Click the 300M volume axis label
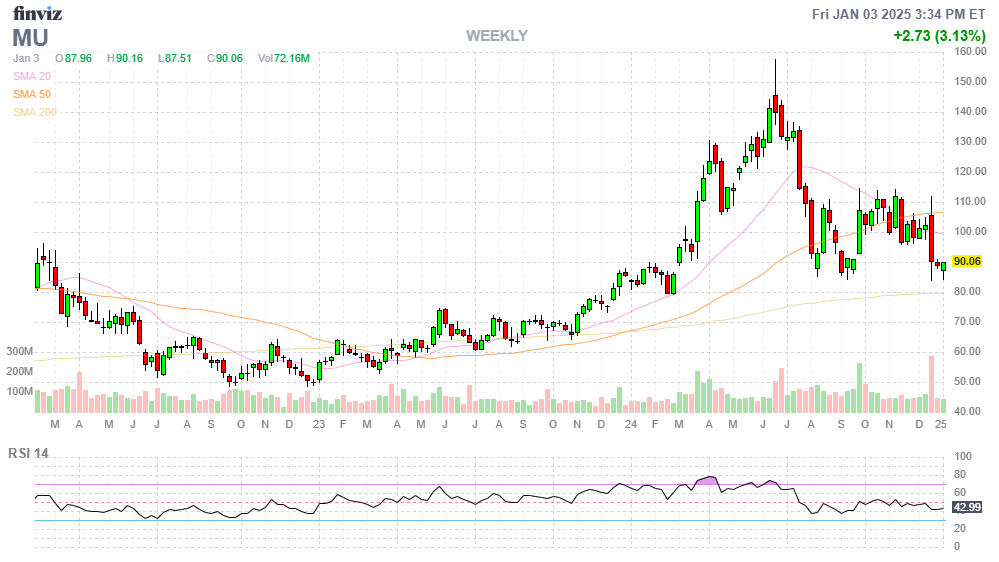Screen dimensions: 999x562 [19, 352]
